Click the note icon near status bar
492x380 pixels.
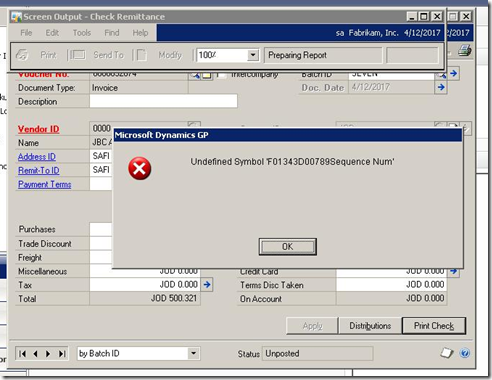pos(446,353)
